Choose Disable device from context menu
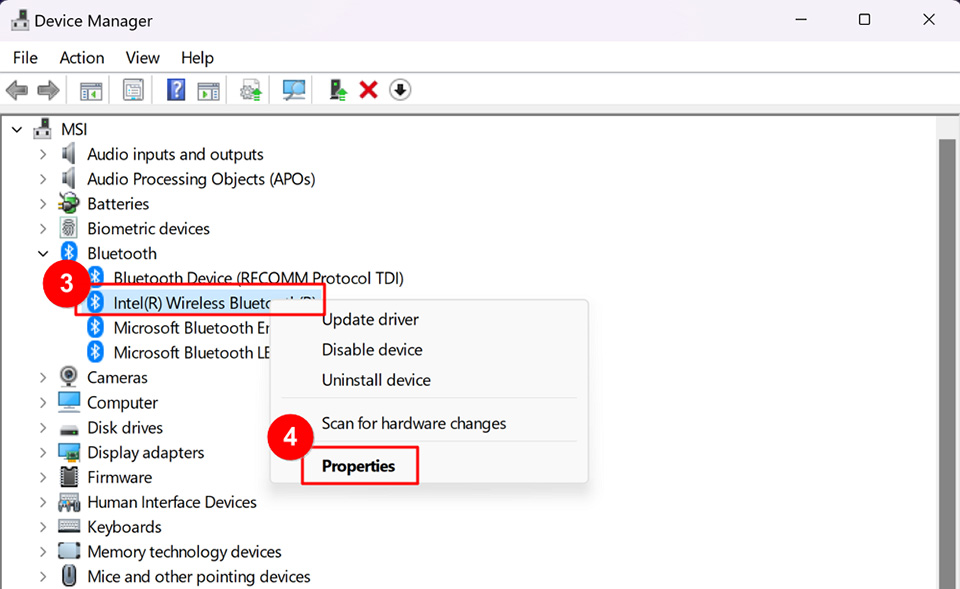 pyautogui.click(x=429, y=350)
